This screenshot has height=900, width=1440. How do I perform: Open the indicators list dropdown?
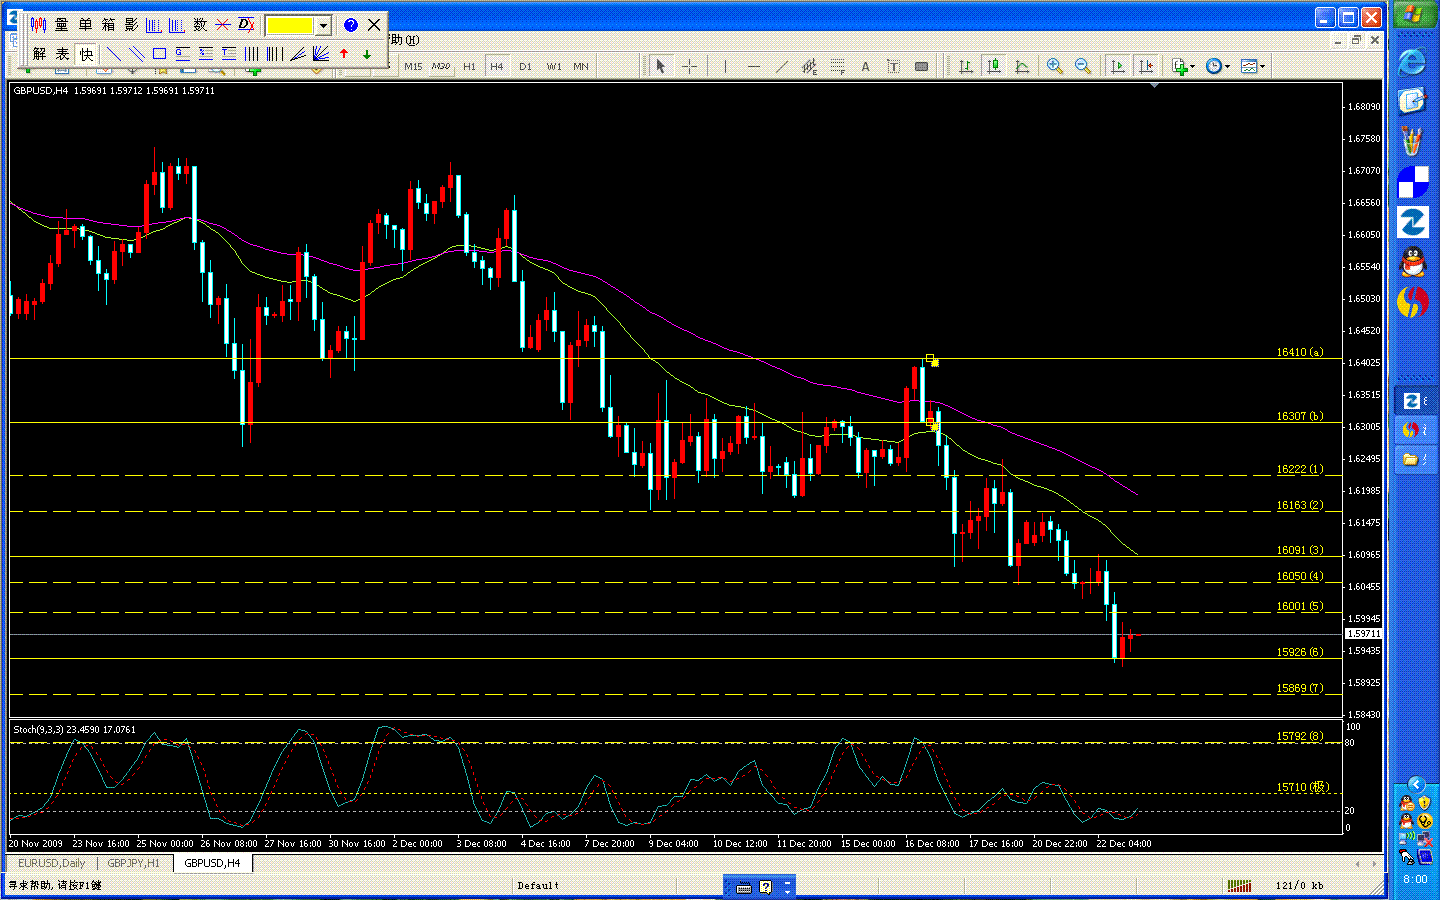pos(1183,66)
